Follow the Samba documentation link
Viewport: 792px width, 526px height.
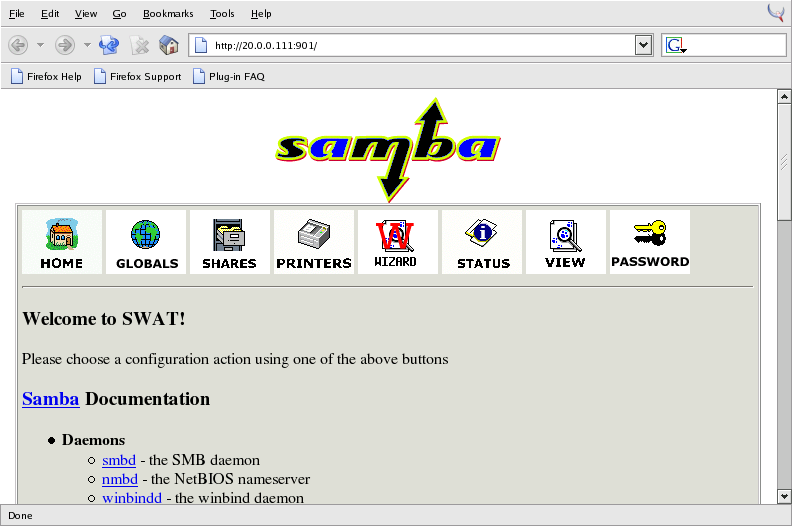pos(51,399)
